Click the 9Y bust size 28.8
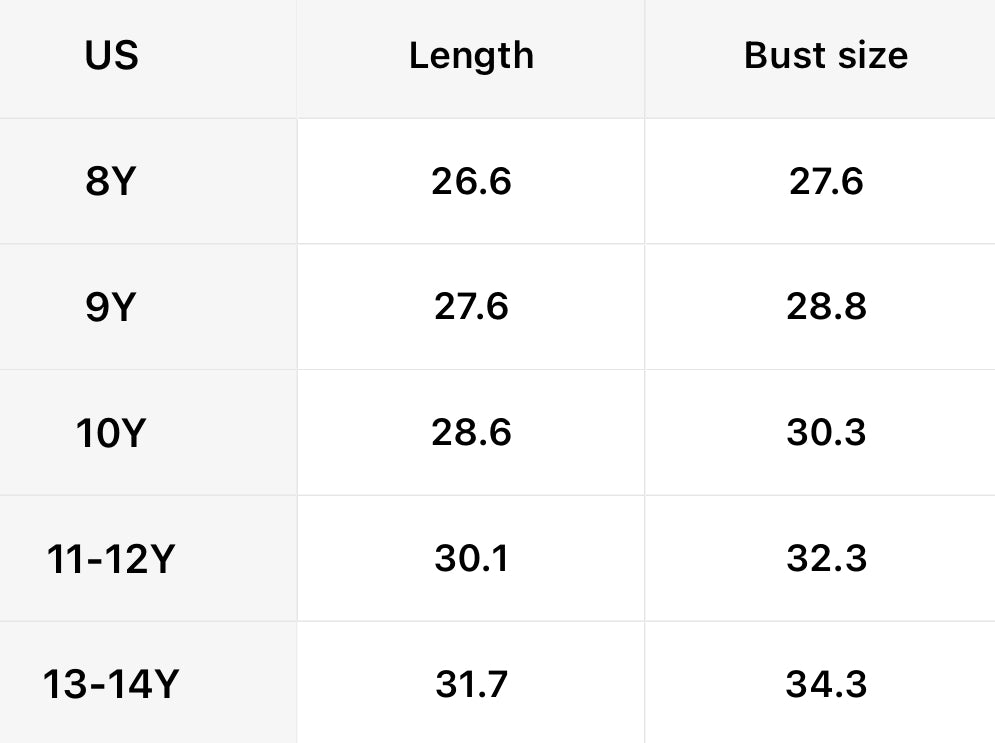This screenshot has height=743, width=995. coord(826,307)
